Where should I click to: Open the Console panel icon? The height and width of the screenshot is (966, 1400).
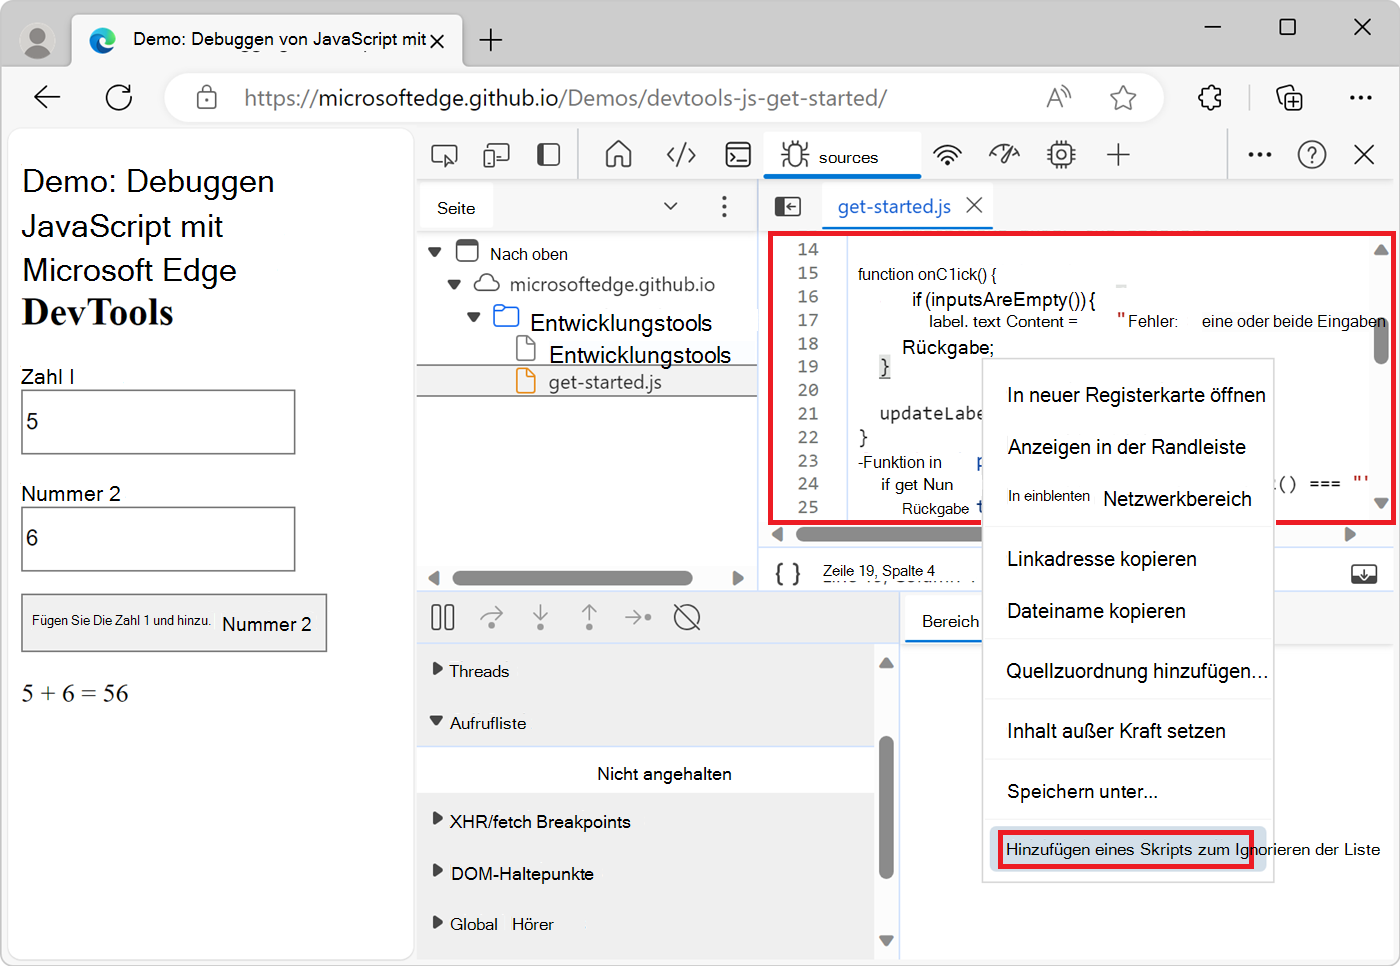[738, 155]
